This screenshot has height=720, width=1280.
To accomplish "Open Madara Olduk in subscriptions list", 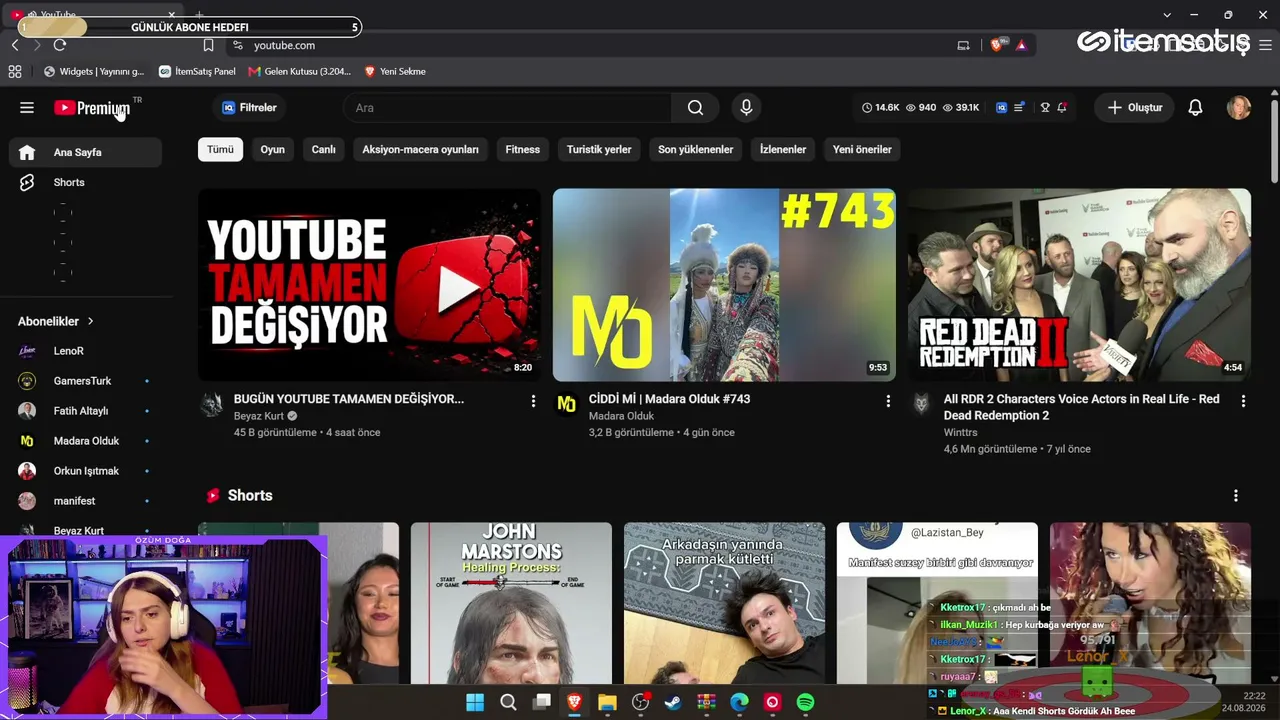I will (x=86, y=441).
